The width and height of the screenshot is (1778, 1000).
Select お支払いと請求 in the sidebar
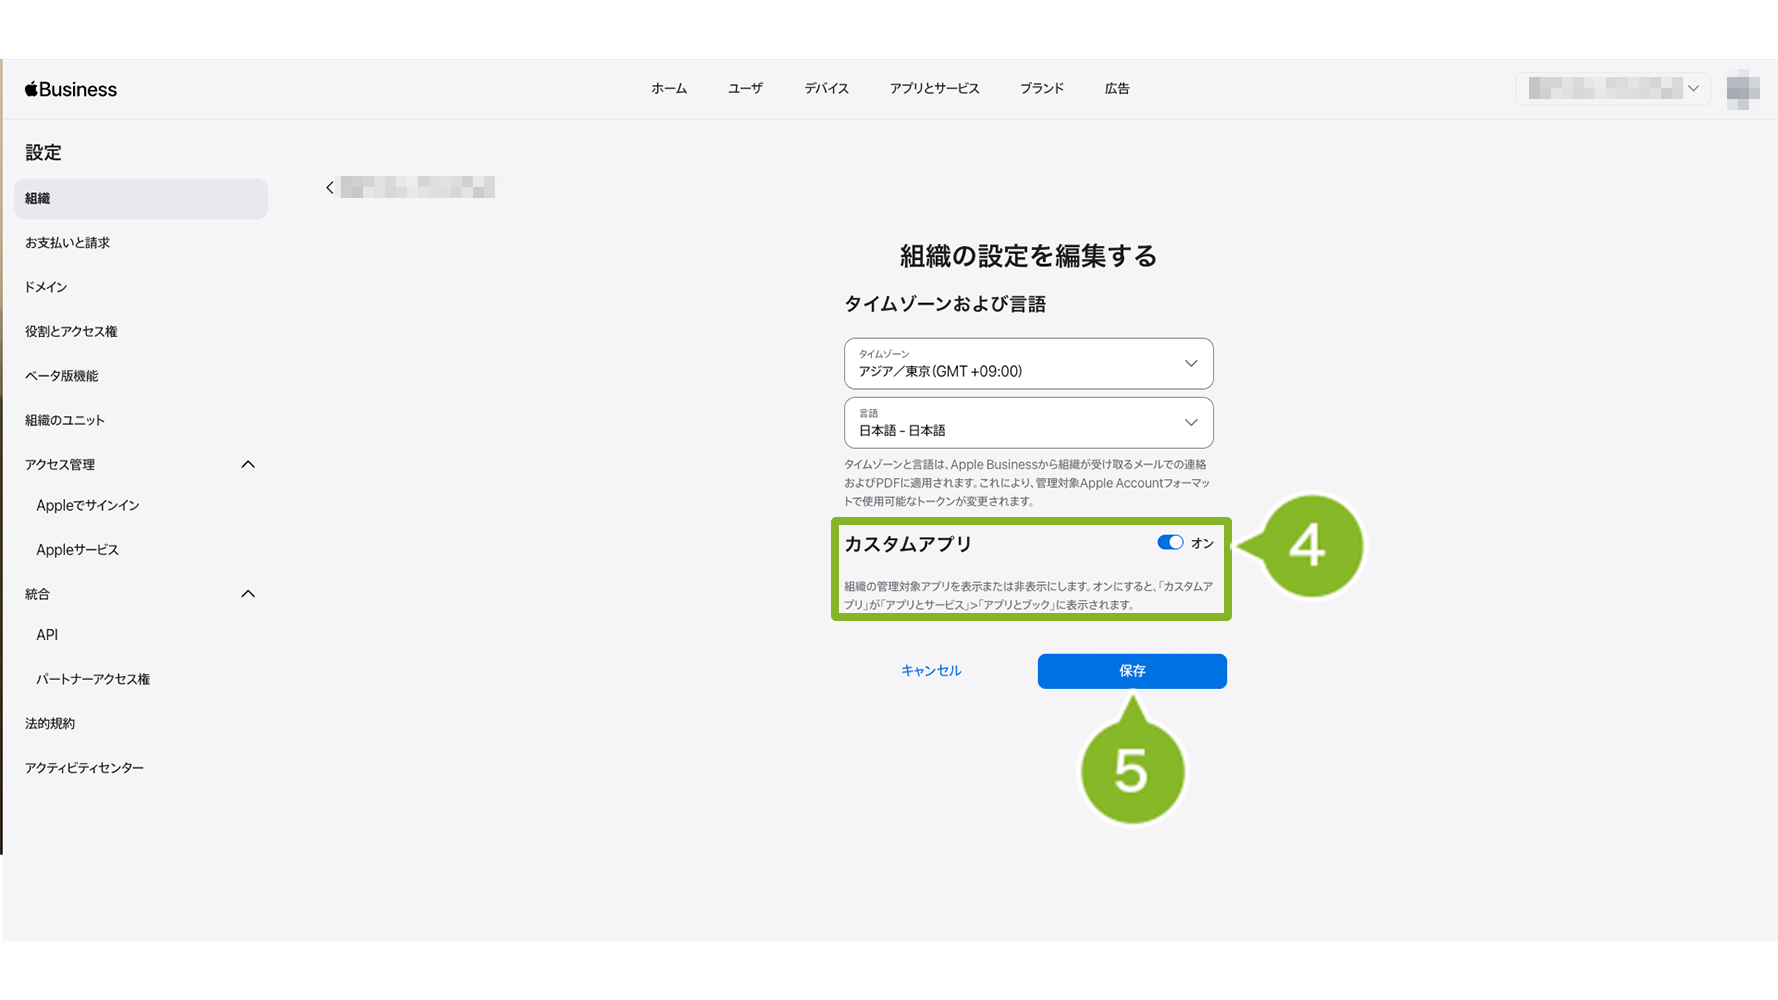pos(68,243)
